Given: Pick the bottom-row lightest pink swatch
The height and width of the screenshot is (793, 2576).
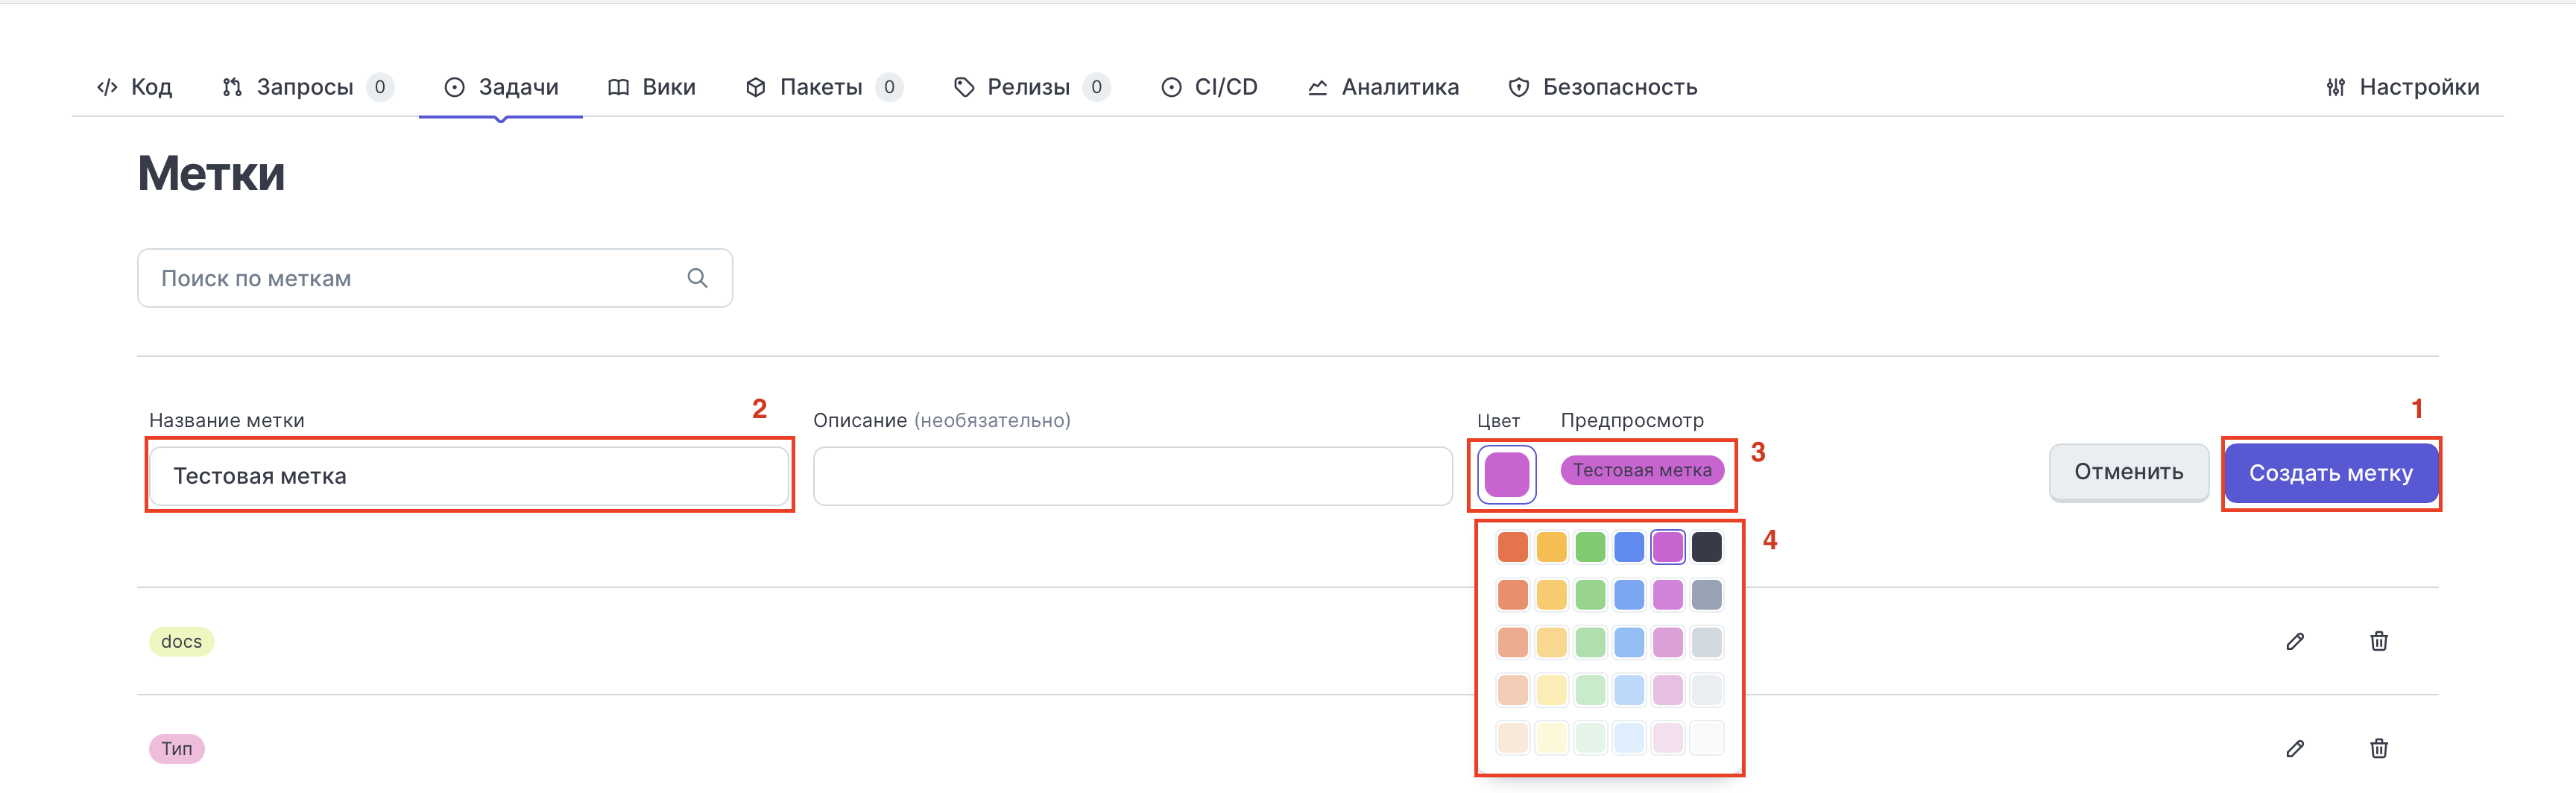Looking at the screenshot, I should (1668, 738).
